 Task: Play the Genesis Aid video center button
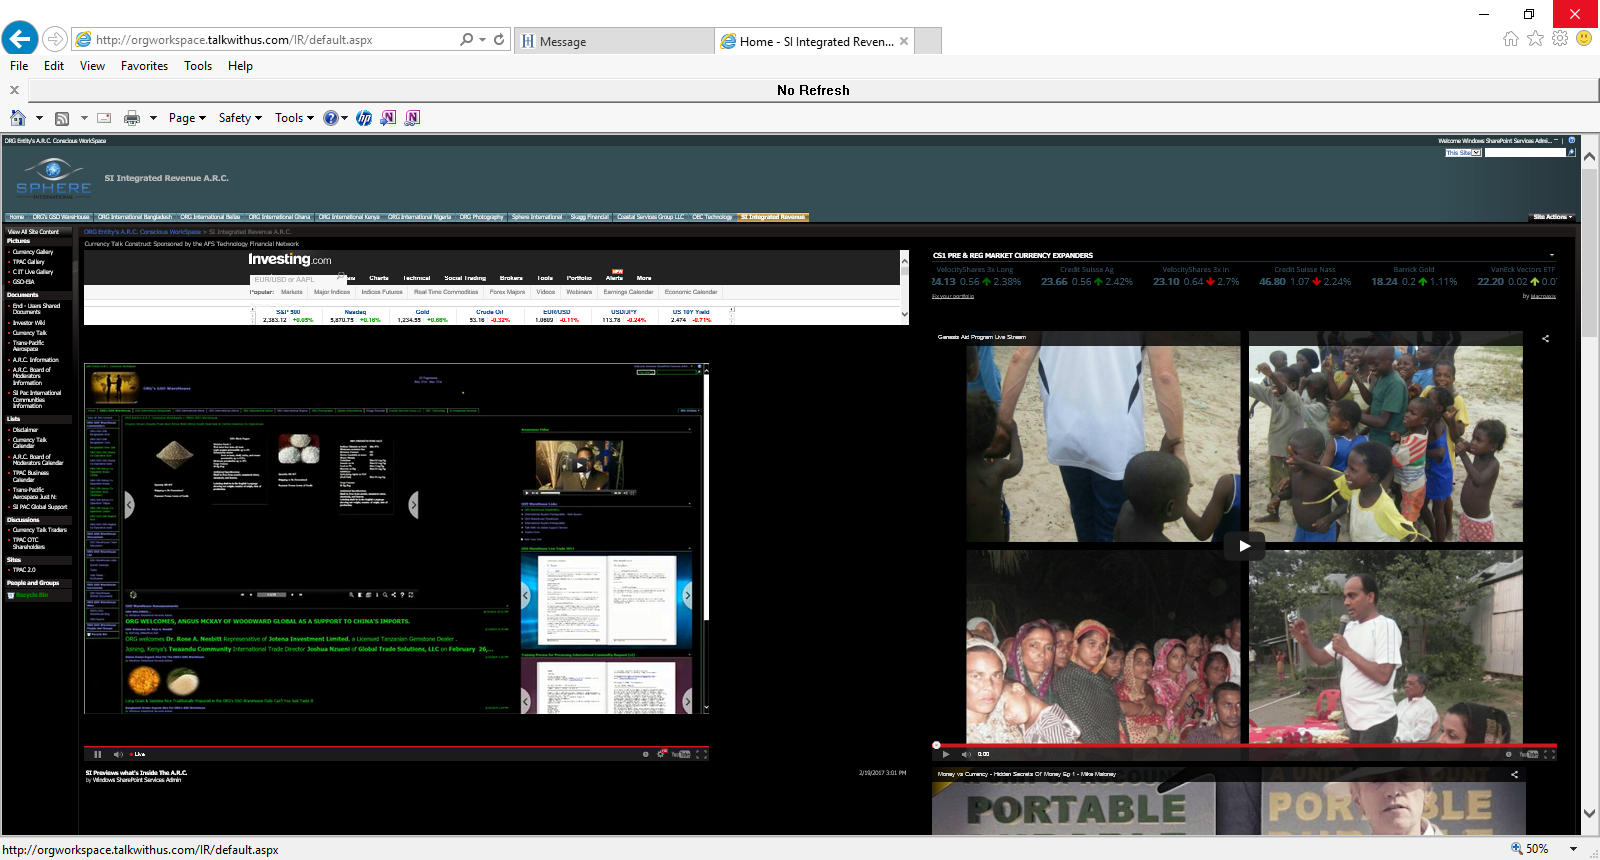[x=1244, y=546]
